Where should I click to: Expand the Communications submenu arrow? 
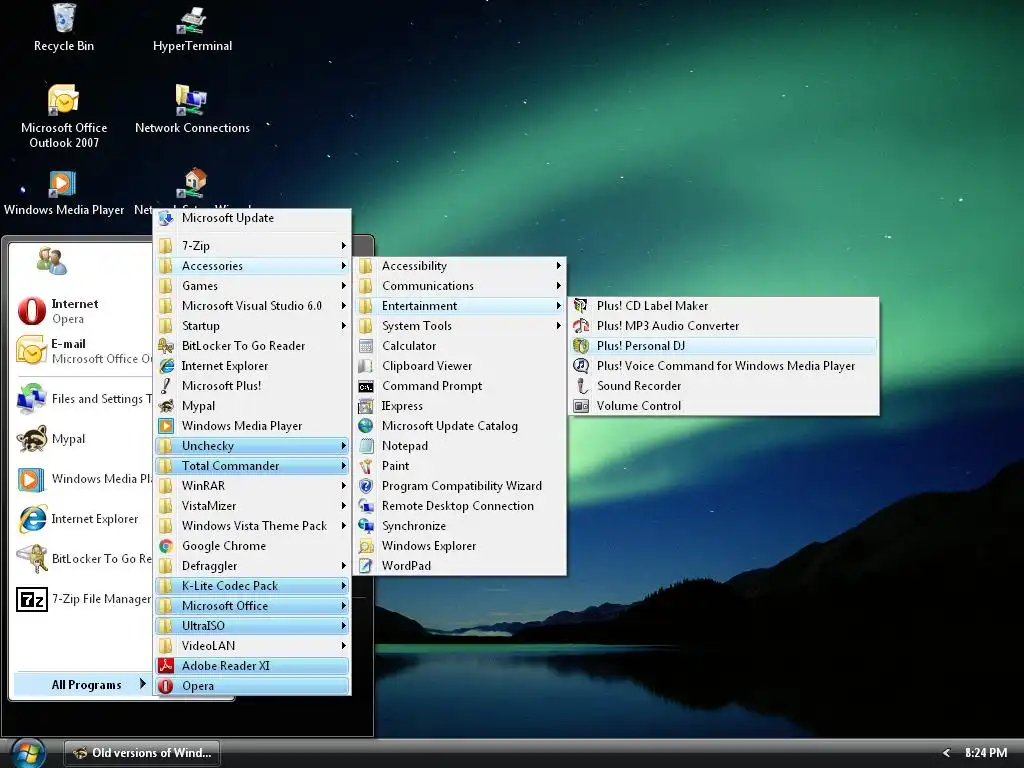coord(558,286)
